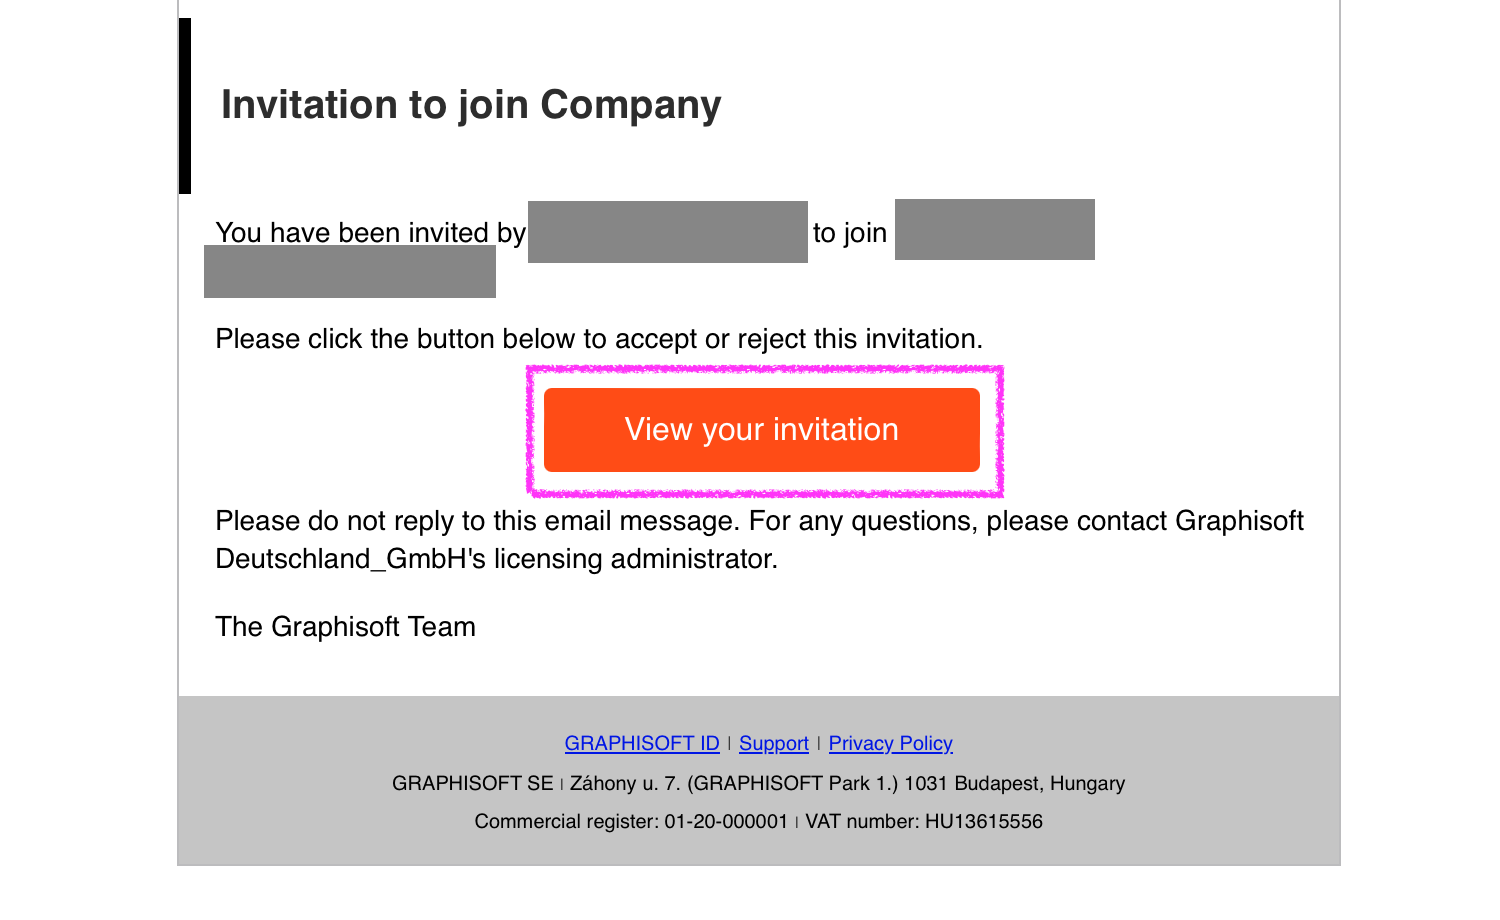Viewport: 1500px width, 920px height.
Task: Click the View your invitation button
Action: [x=762, y=430]
